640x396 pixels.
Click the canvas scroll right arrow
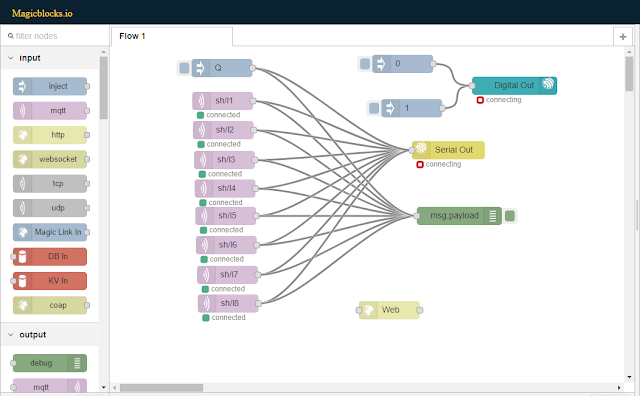619,387
